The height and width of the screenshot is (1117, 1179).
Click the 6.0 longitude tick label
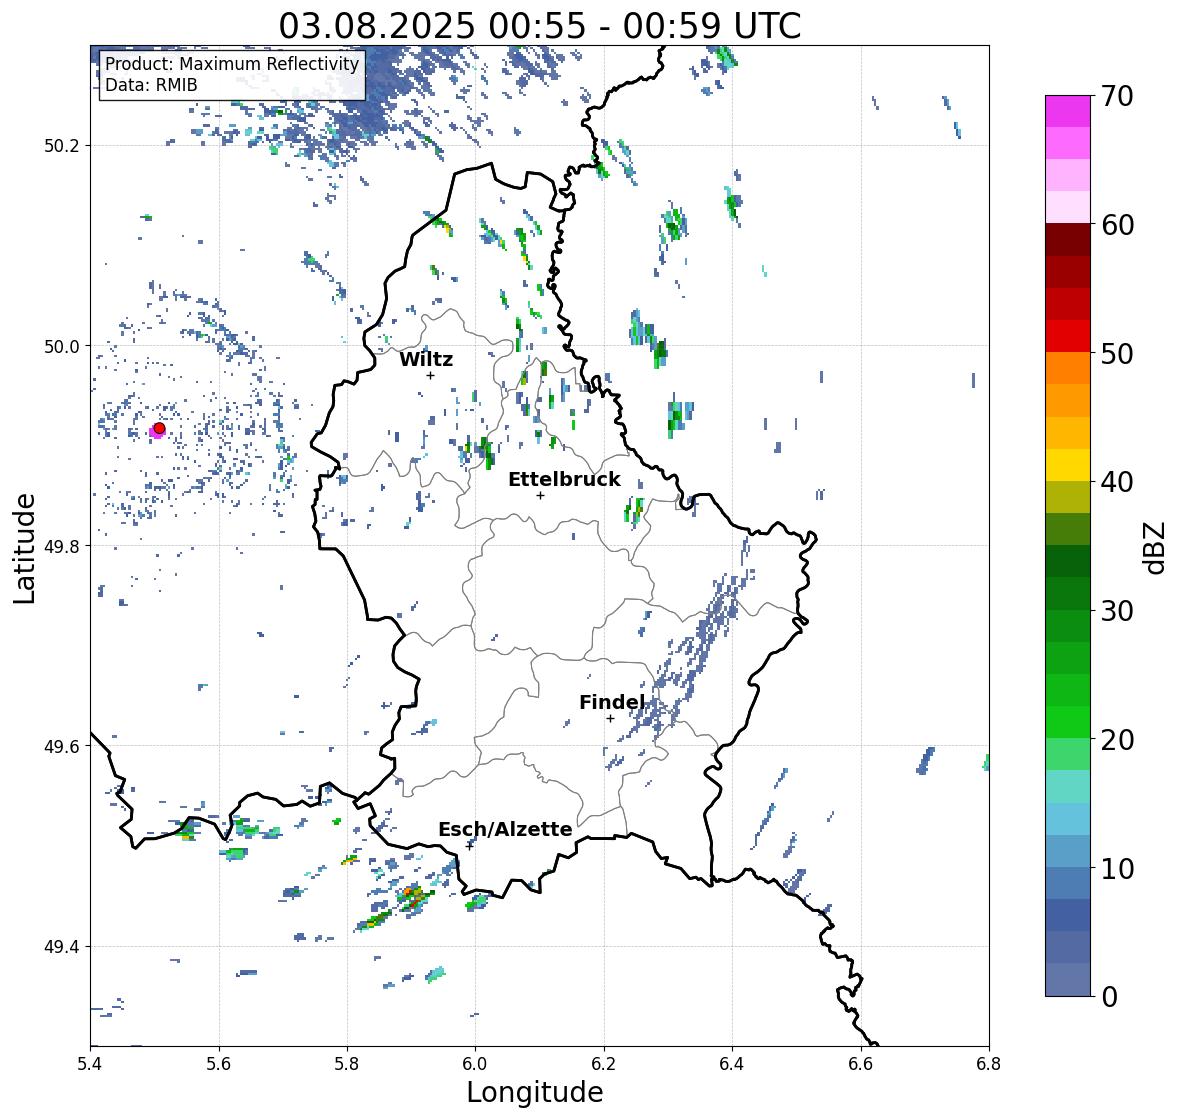[475, 1064]
